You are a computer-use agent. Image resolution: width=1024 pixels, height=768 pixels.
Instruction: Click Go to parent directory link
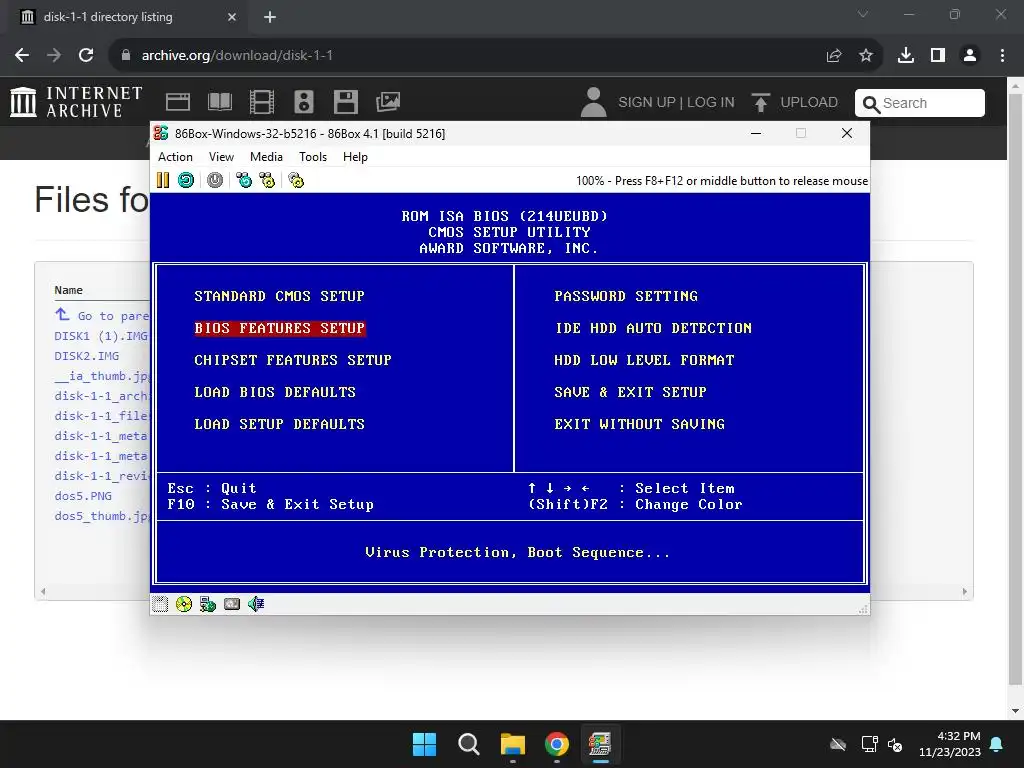click(x=102, y=315)
